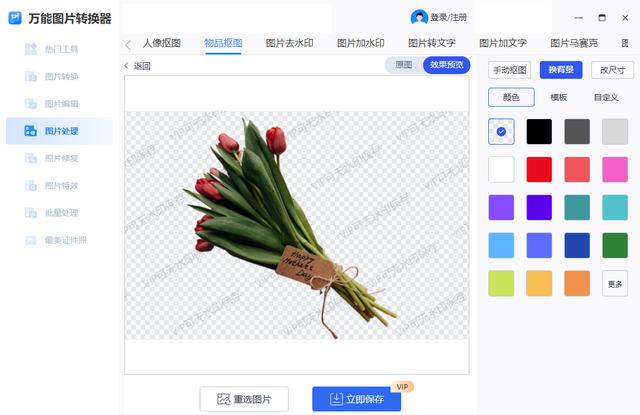Viewport: 640px width, 415px height.
Task: Pick the periwinkle blue background swatch
Action: tap(539, 245)
